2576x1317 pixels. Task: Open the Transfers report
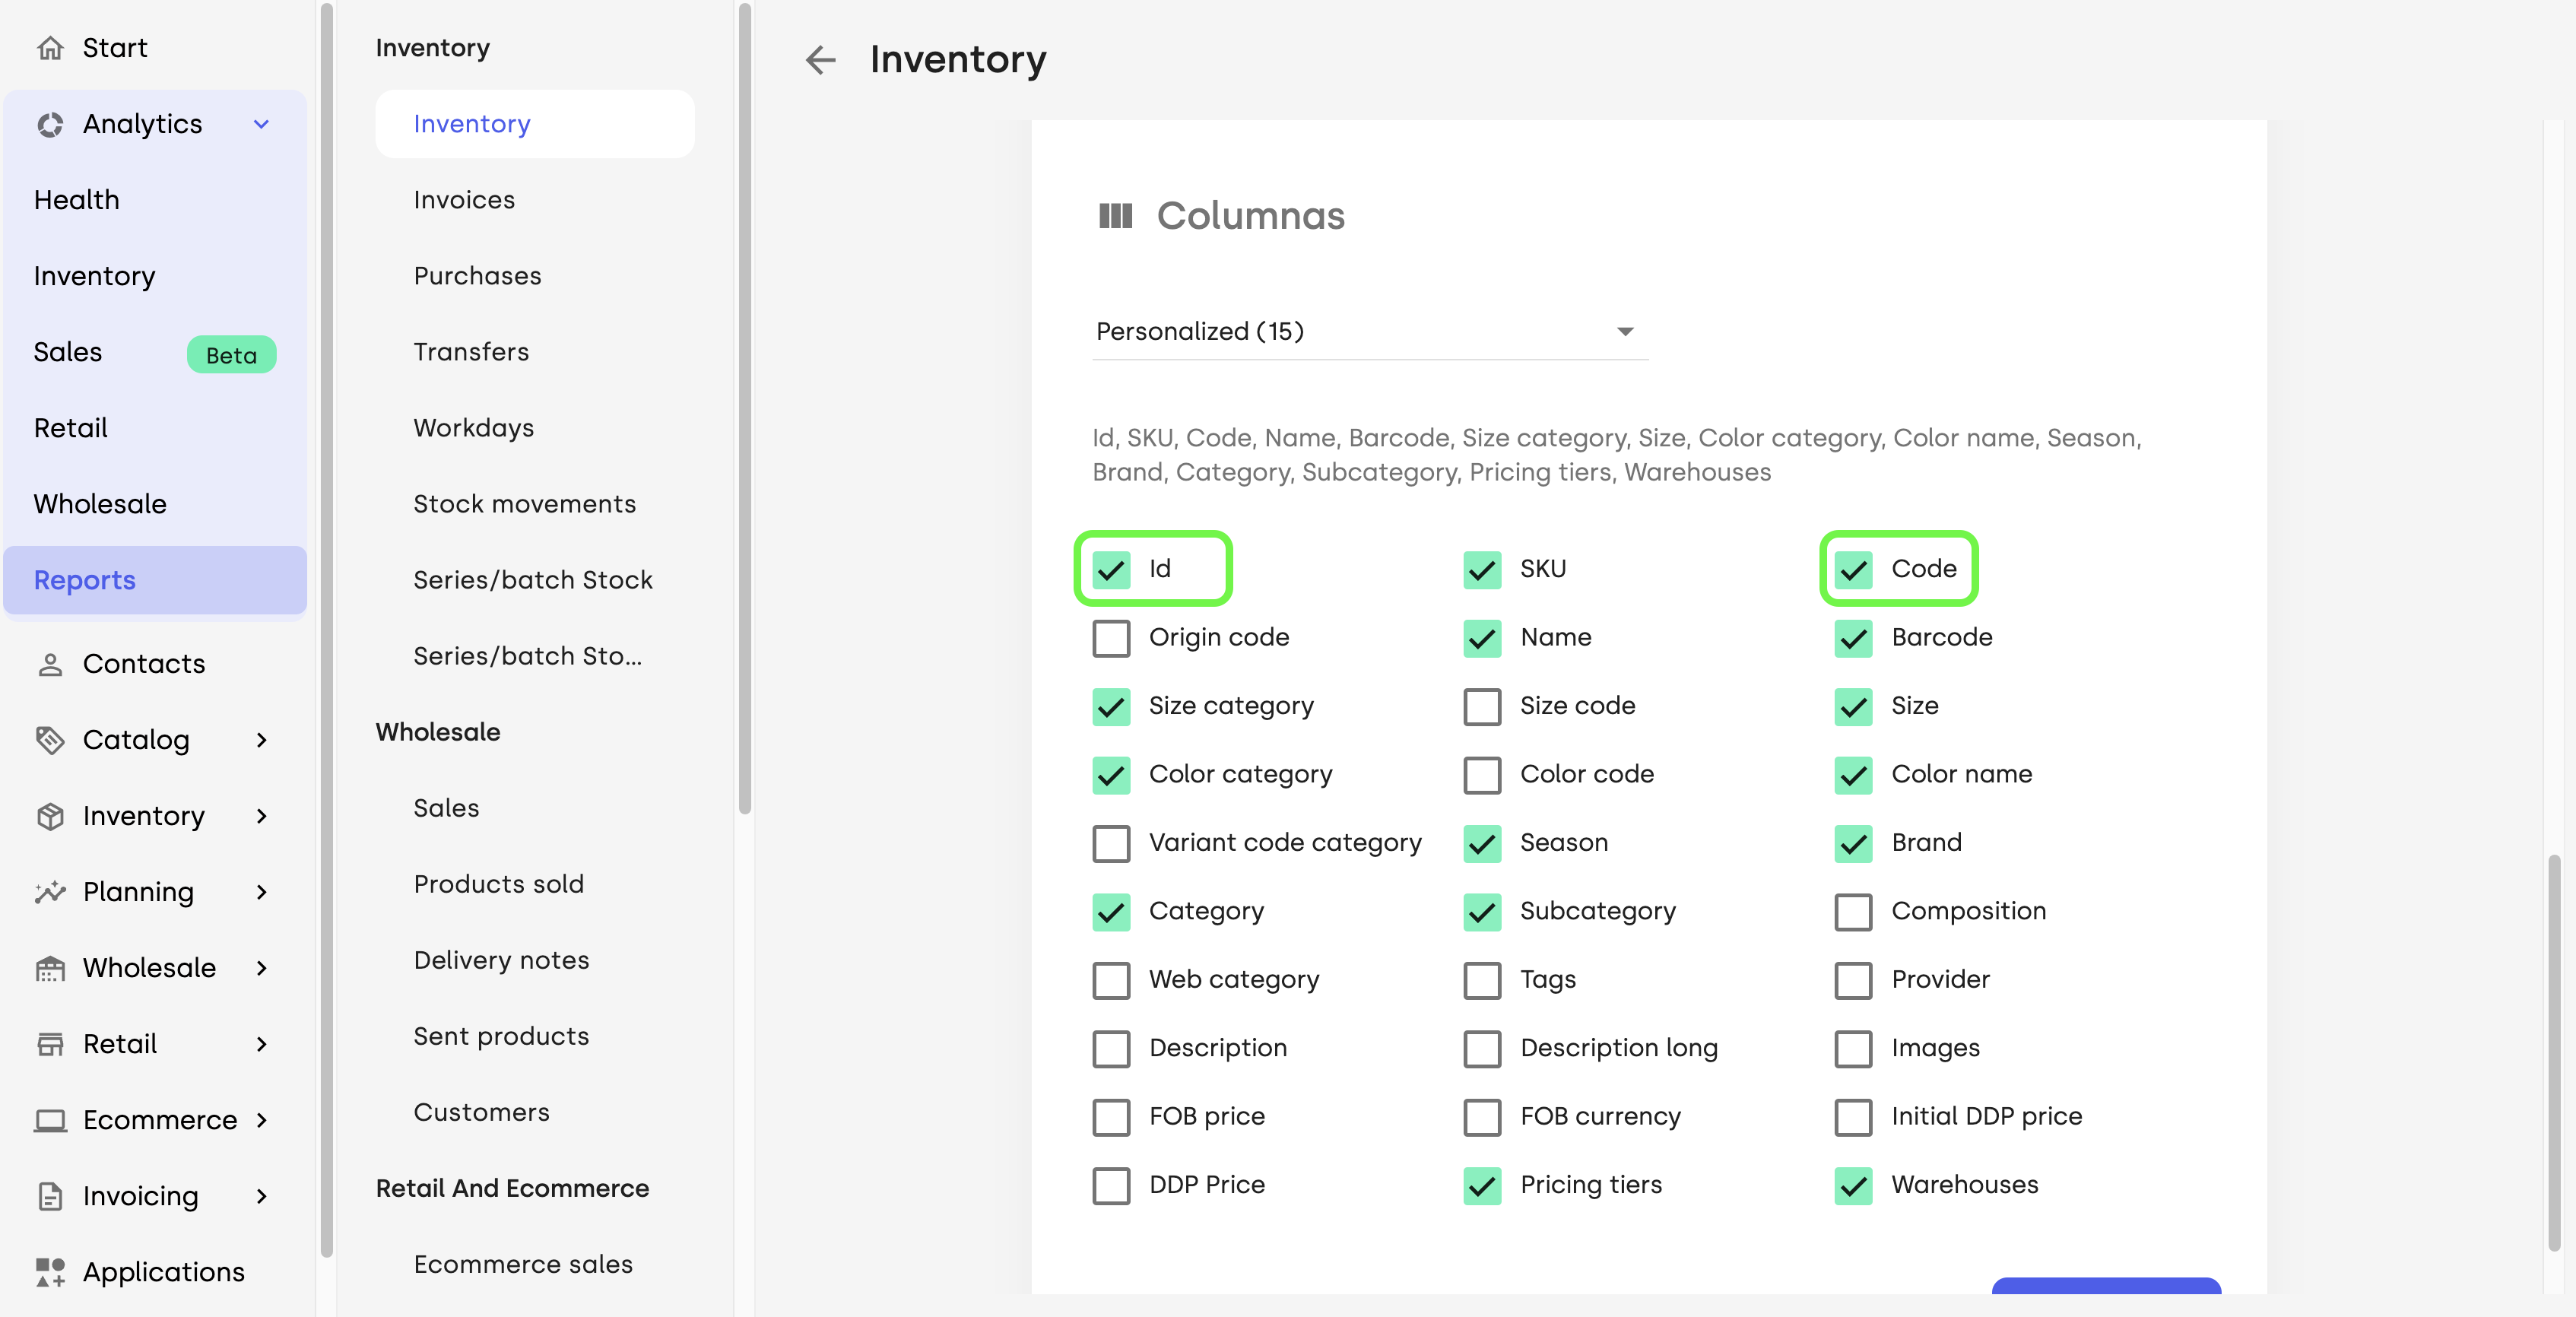tap(535, 352)
